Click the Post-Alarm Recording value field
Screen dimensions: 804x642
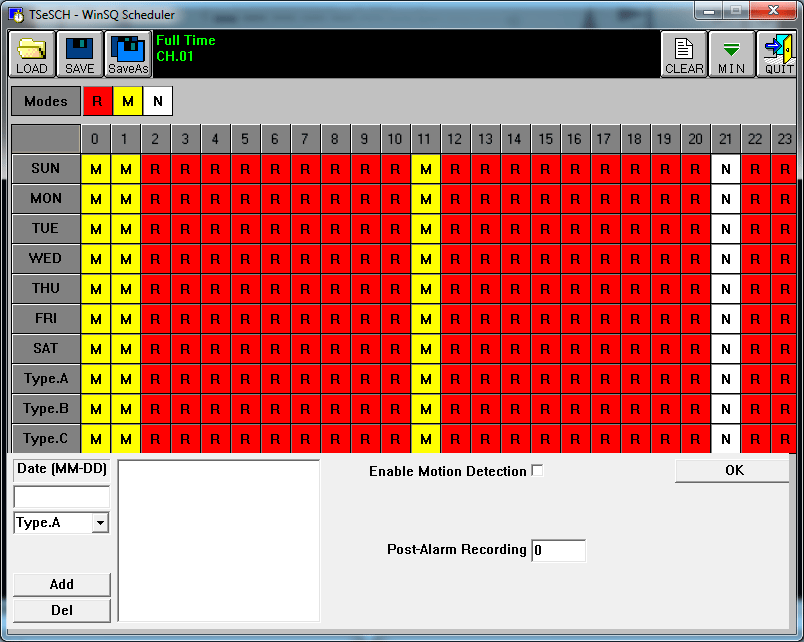tap(558, 551)
